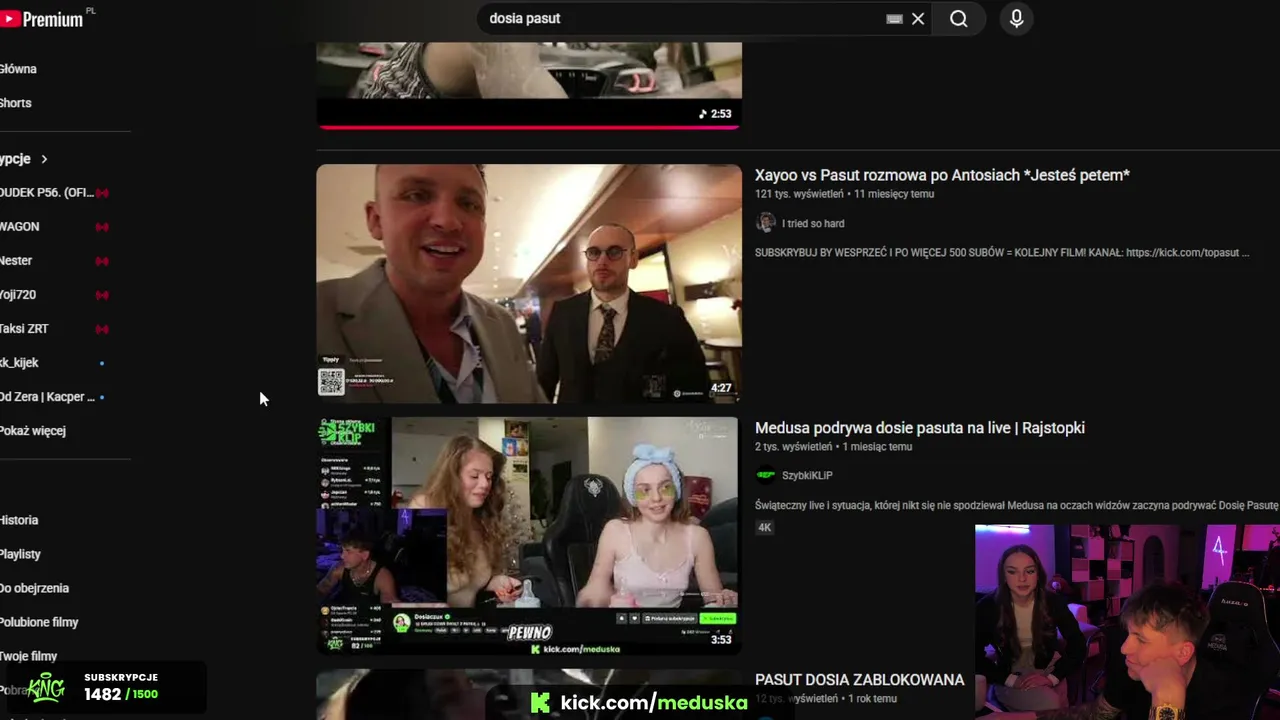Open the 'PASUT DOSIA ZABLOKOWANA' video title
The image size is (1280, 720).
click(x=860, y=680)
